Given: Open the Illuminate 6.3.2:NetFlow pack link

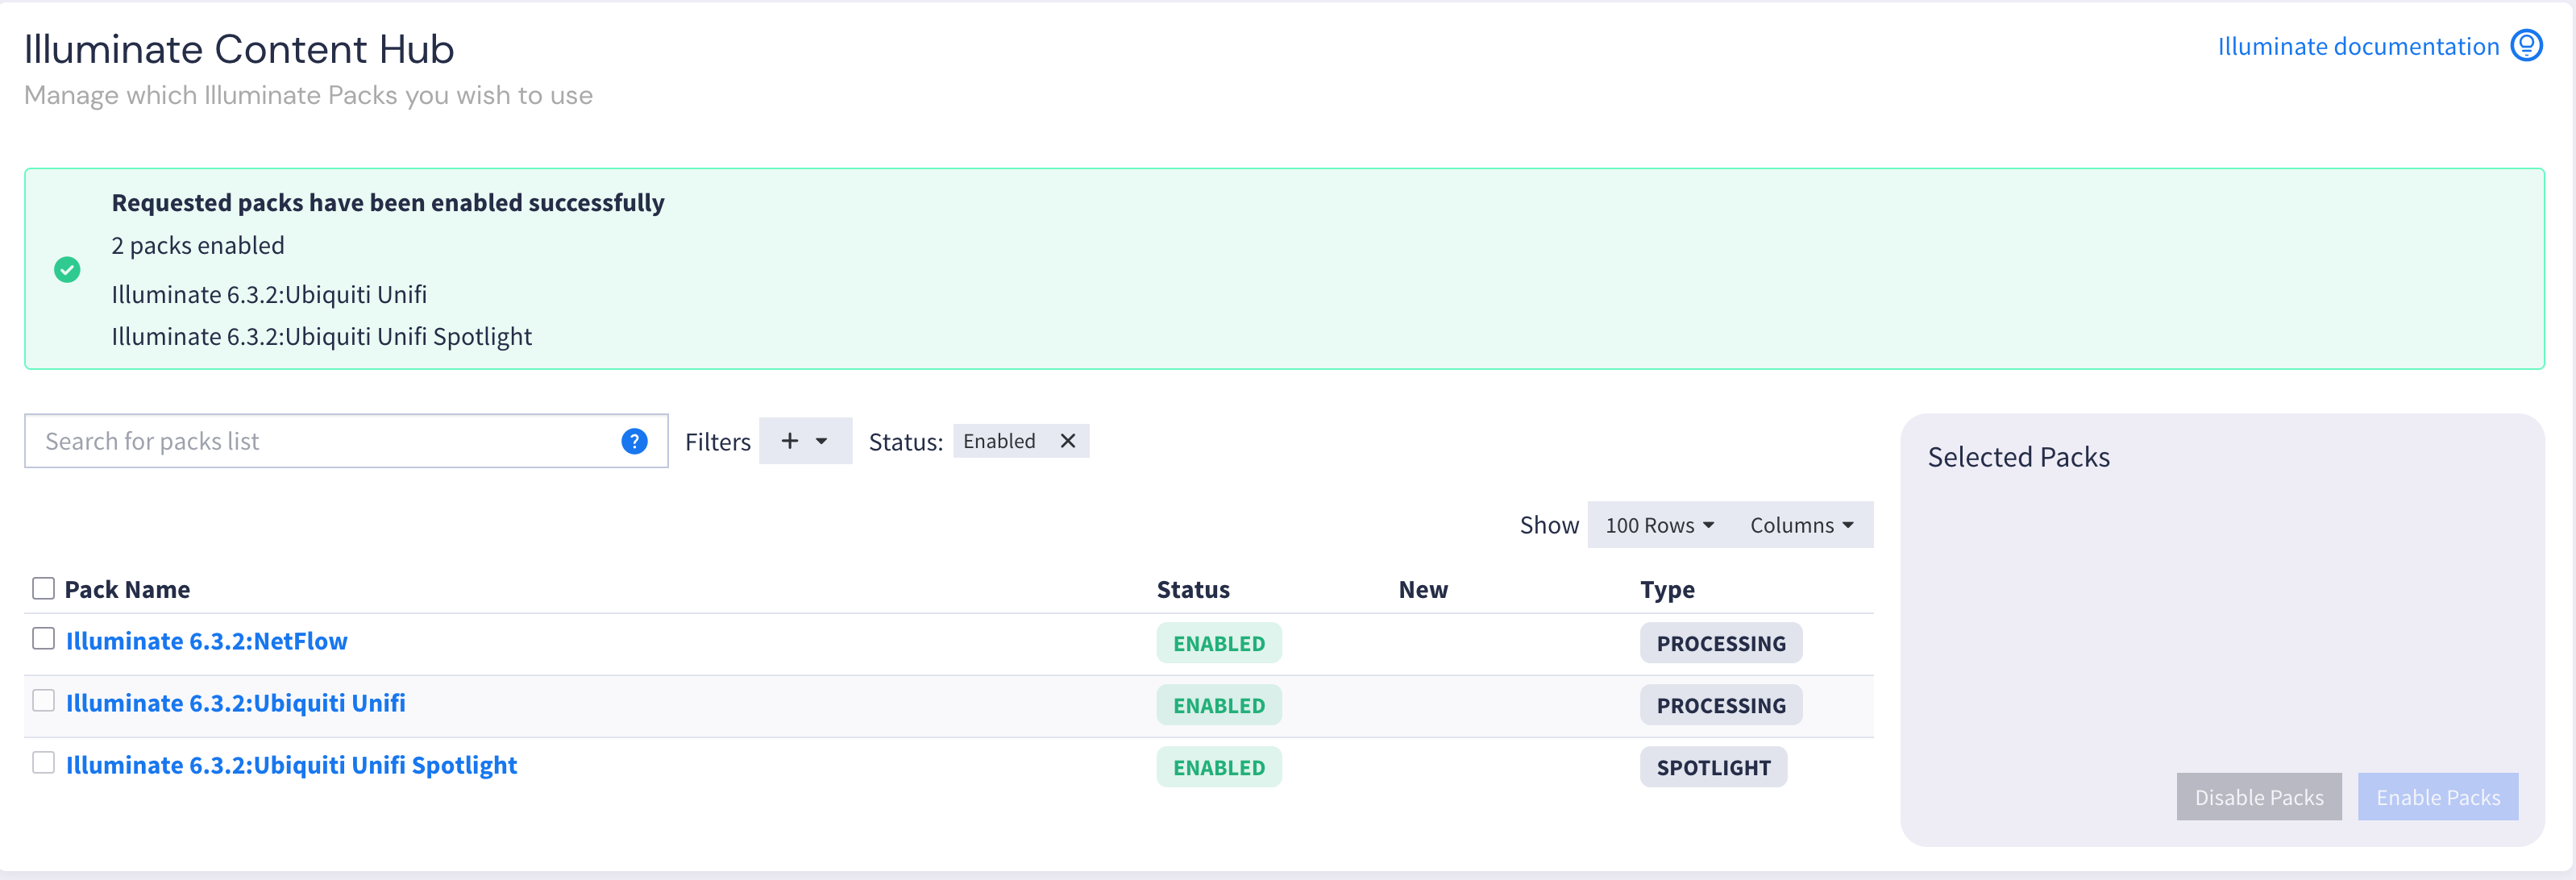Looking at the screenshot, I should pyautogui.click(x=207, y=641).
